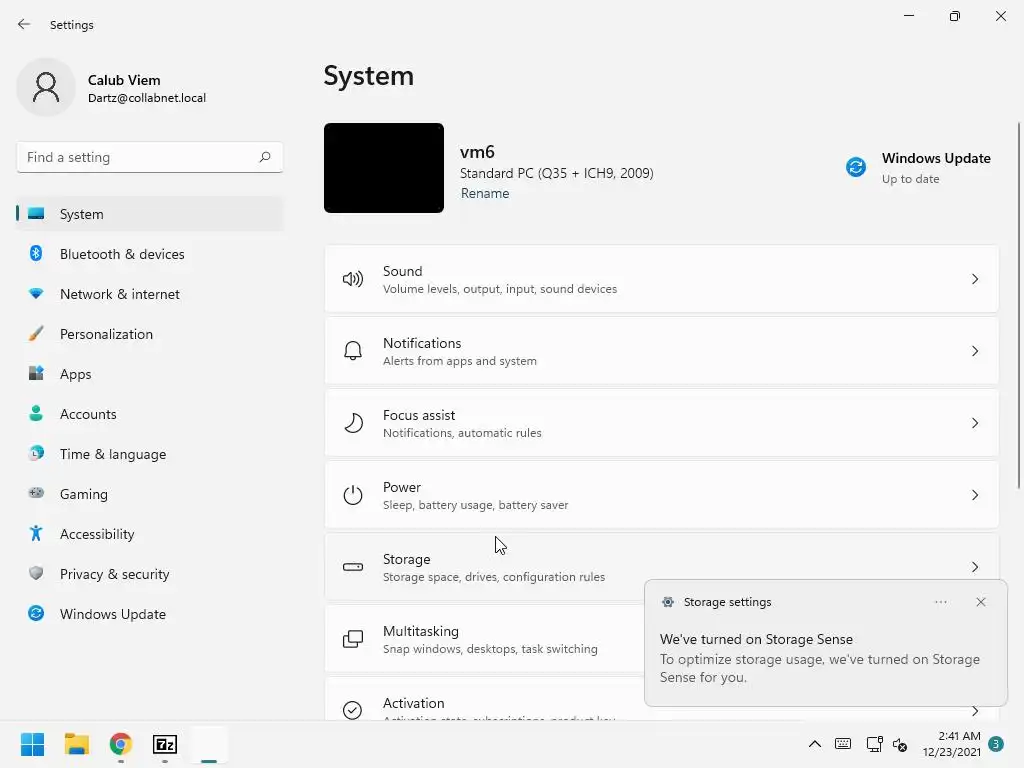
Task: Click the network tray icon
Action: pyautogui.click(x=874, y=744)
